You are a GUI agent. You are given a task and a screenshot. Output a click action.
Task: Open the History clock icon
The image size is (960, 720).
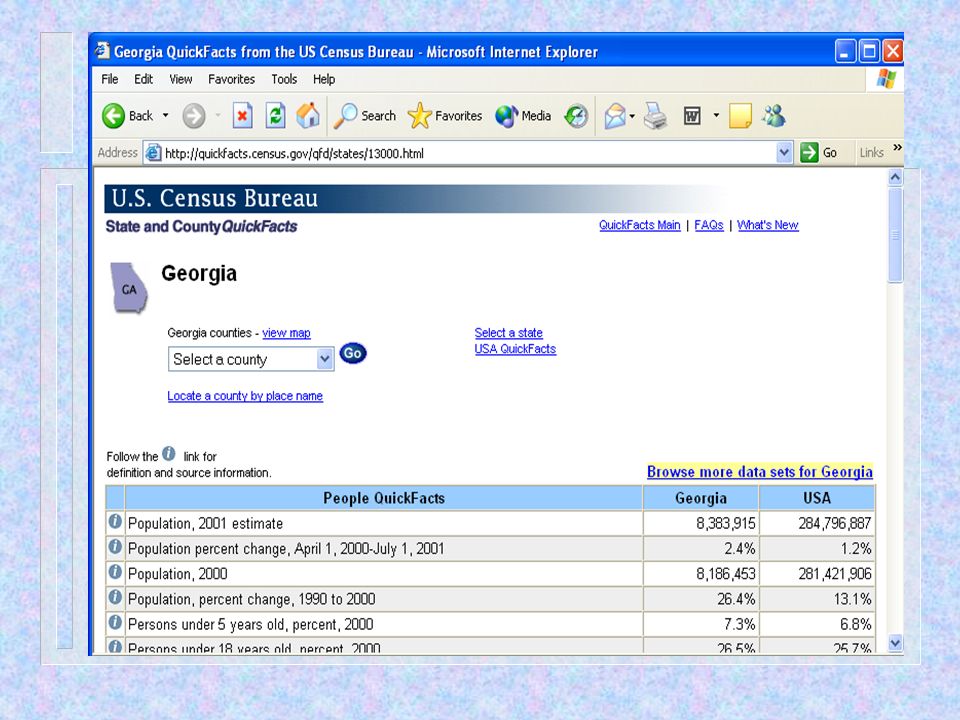coord(576,116)
